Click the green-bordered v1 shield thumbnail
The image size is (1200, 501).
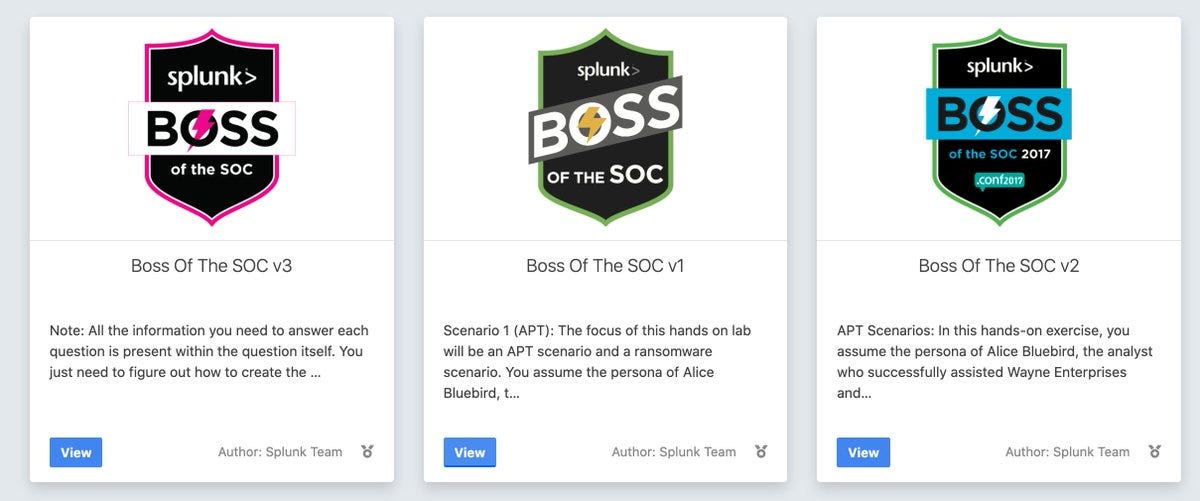click(605, 125)
